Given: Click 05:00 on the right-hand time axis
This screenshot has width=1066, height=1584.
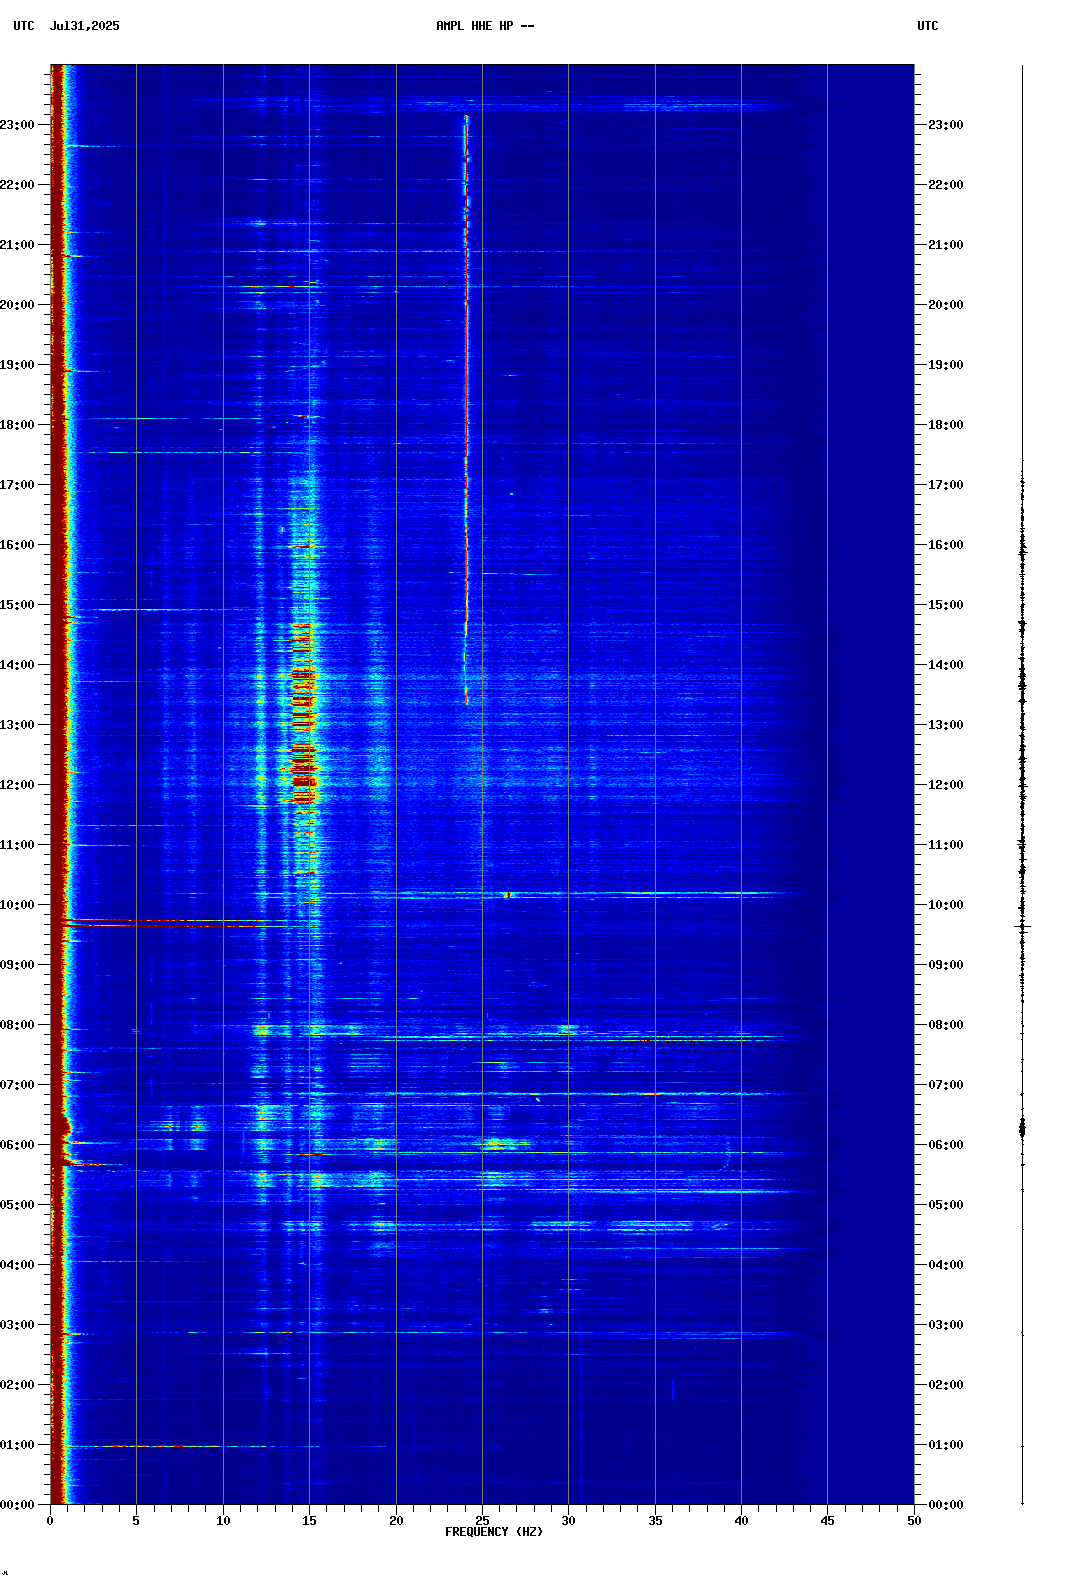Looking at the screenshot, I should 946,1205.
